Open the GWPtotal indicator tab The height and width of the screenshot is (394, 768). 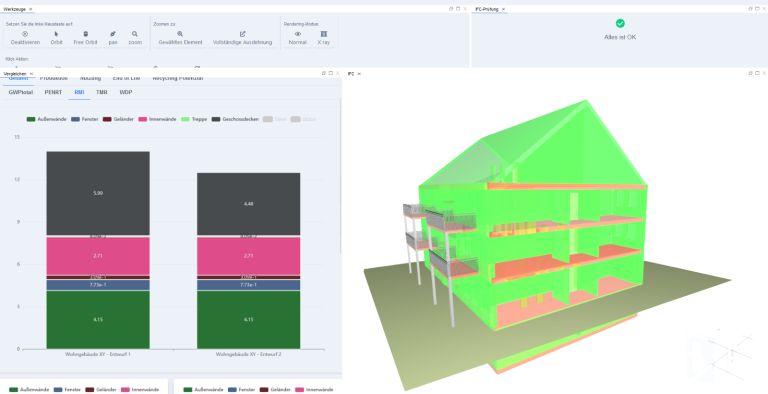tap(21, 92)
